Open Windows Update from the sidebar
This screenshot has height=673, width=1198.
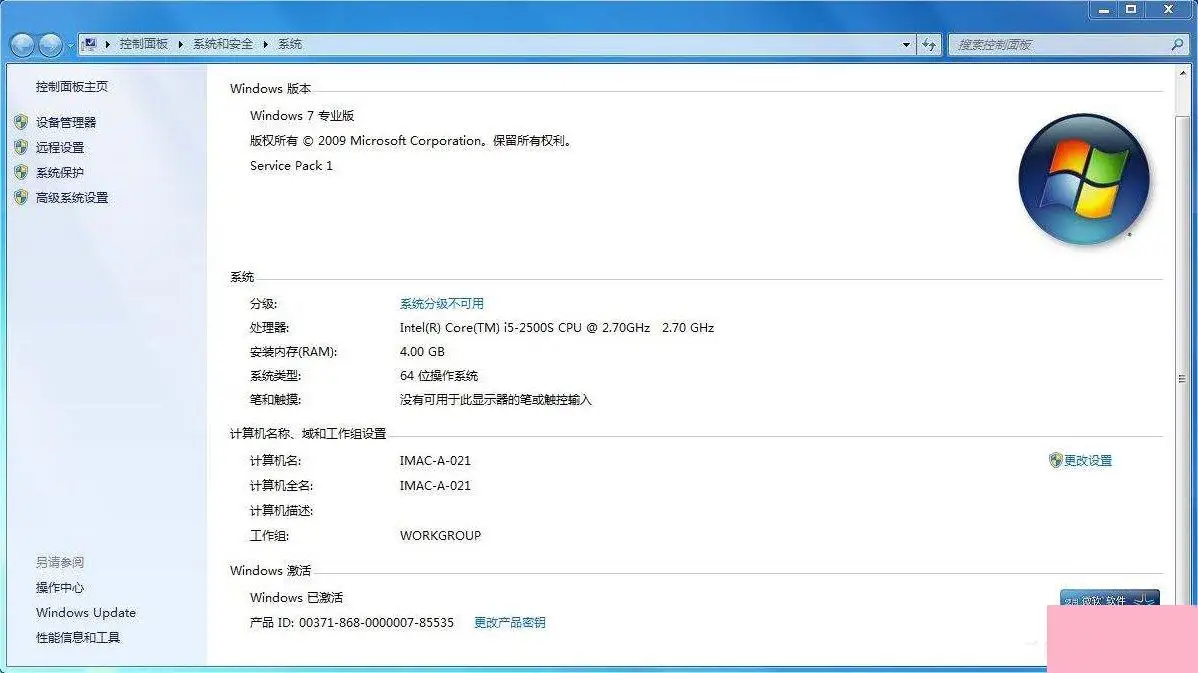pyautogui.click(x=85, y=612)
